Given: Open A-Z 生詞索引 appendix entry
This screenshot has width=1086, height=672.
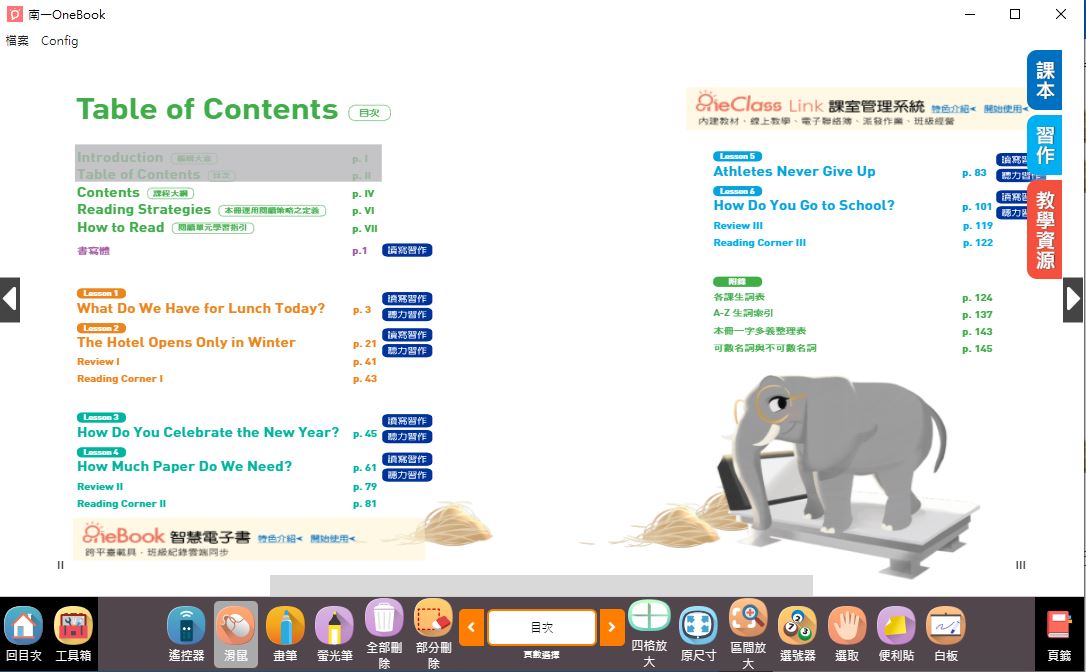Looking at the screenshot, I should pyautogui.click(x=743, y=313).
